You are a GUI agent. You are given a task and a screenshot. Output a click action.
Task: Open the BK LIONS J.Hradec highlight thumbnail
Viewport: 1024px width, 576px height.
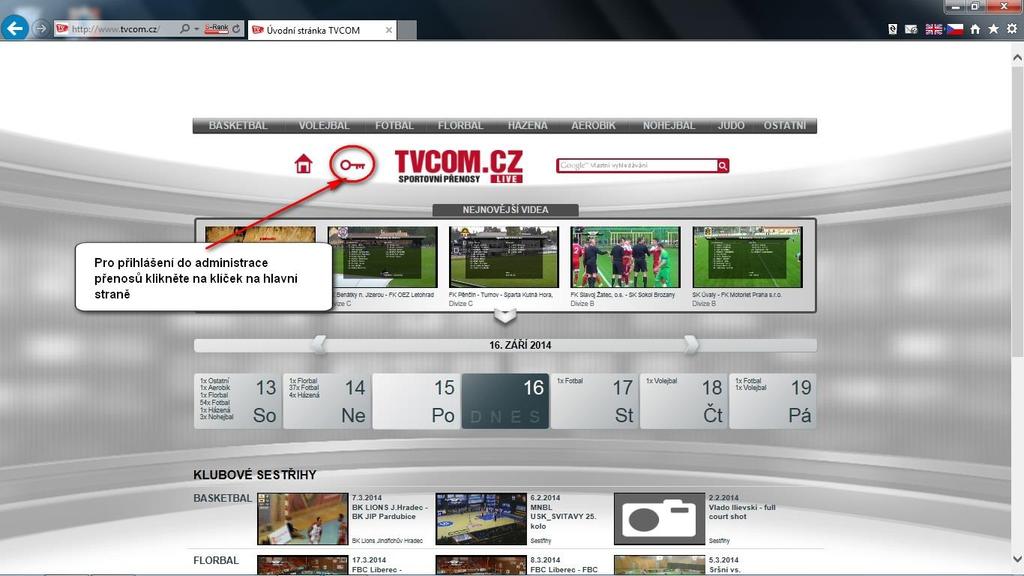tap(303, 519)
